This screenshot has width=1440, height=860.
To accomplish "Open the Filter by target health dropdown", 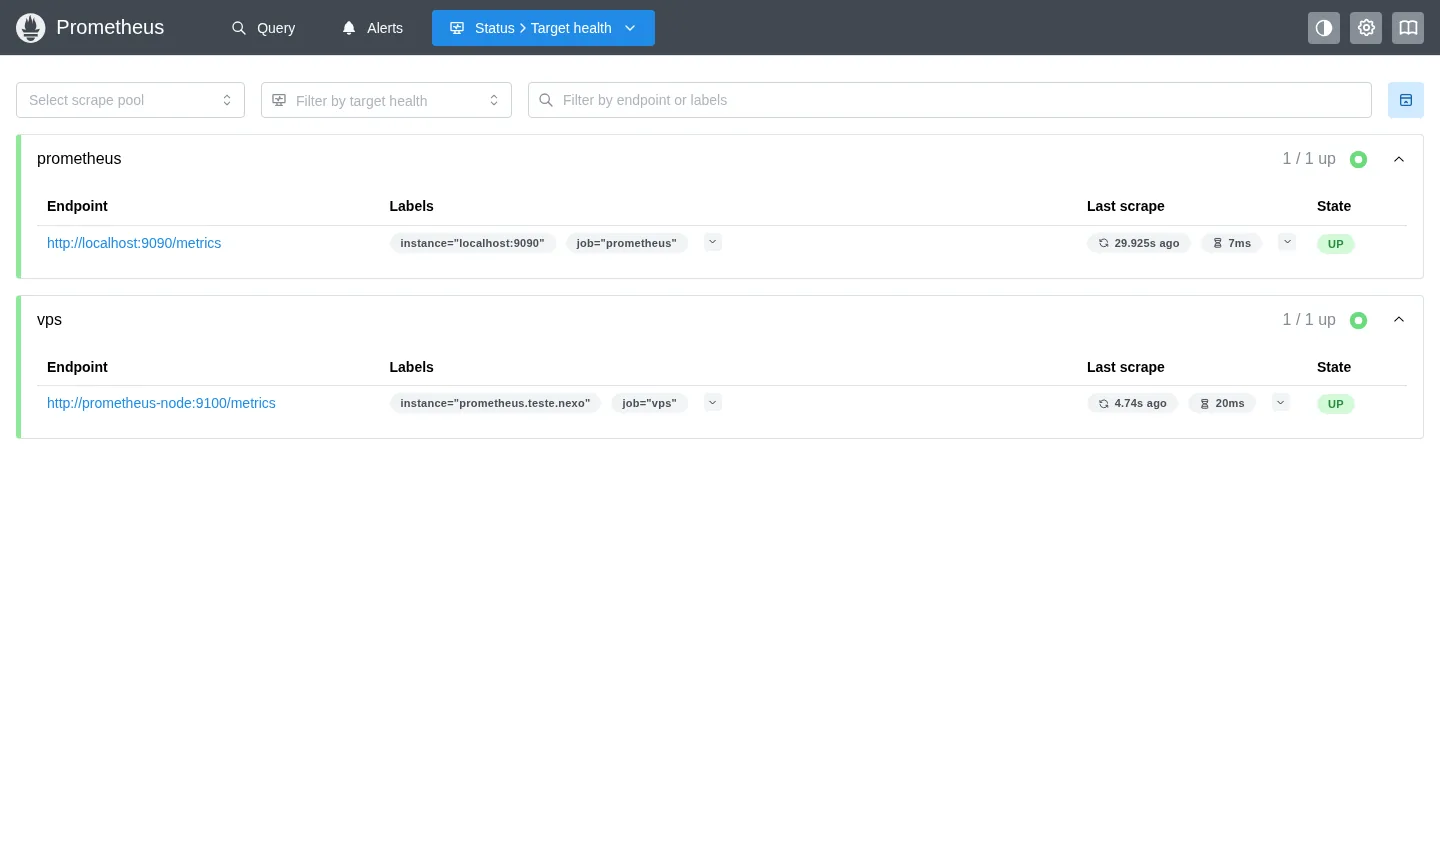I will pyautogui.click(x=386, y=100).
